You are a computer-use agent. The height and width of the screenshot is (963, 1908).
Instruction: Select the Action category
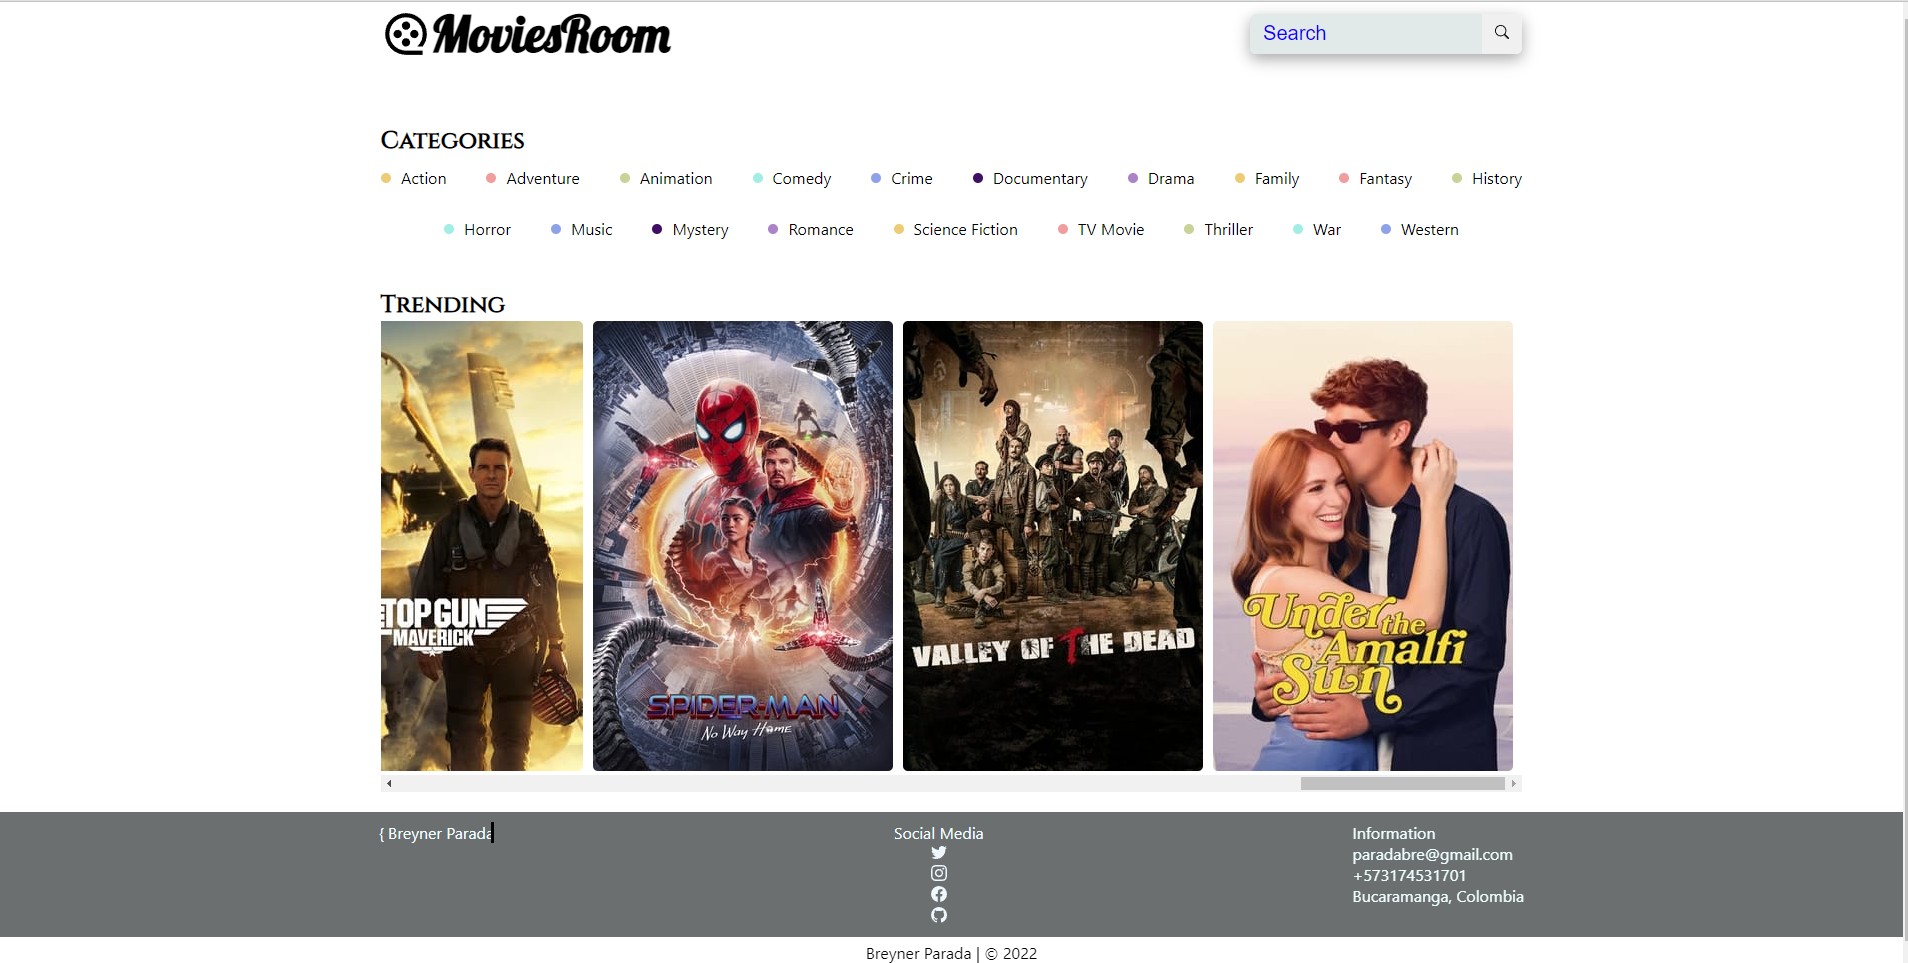click(414, 178)
